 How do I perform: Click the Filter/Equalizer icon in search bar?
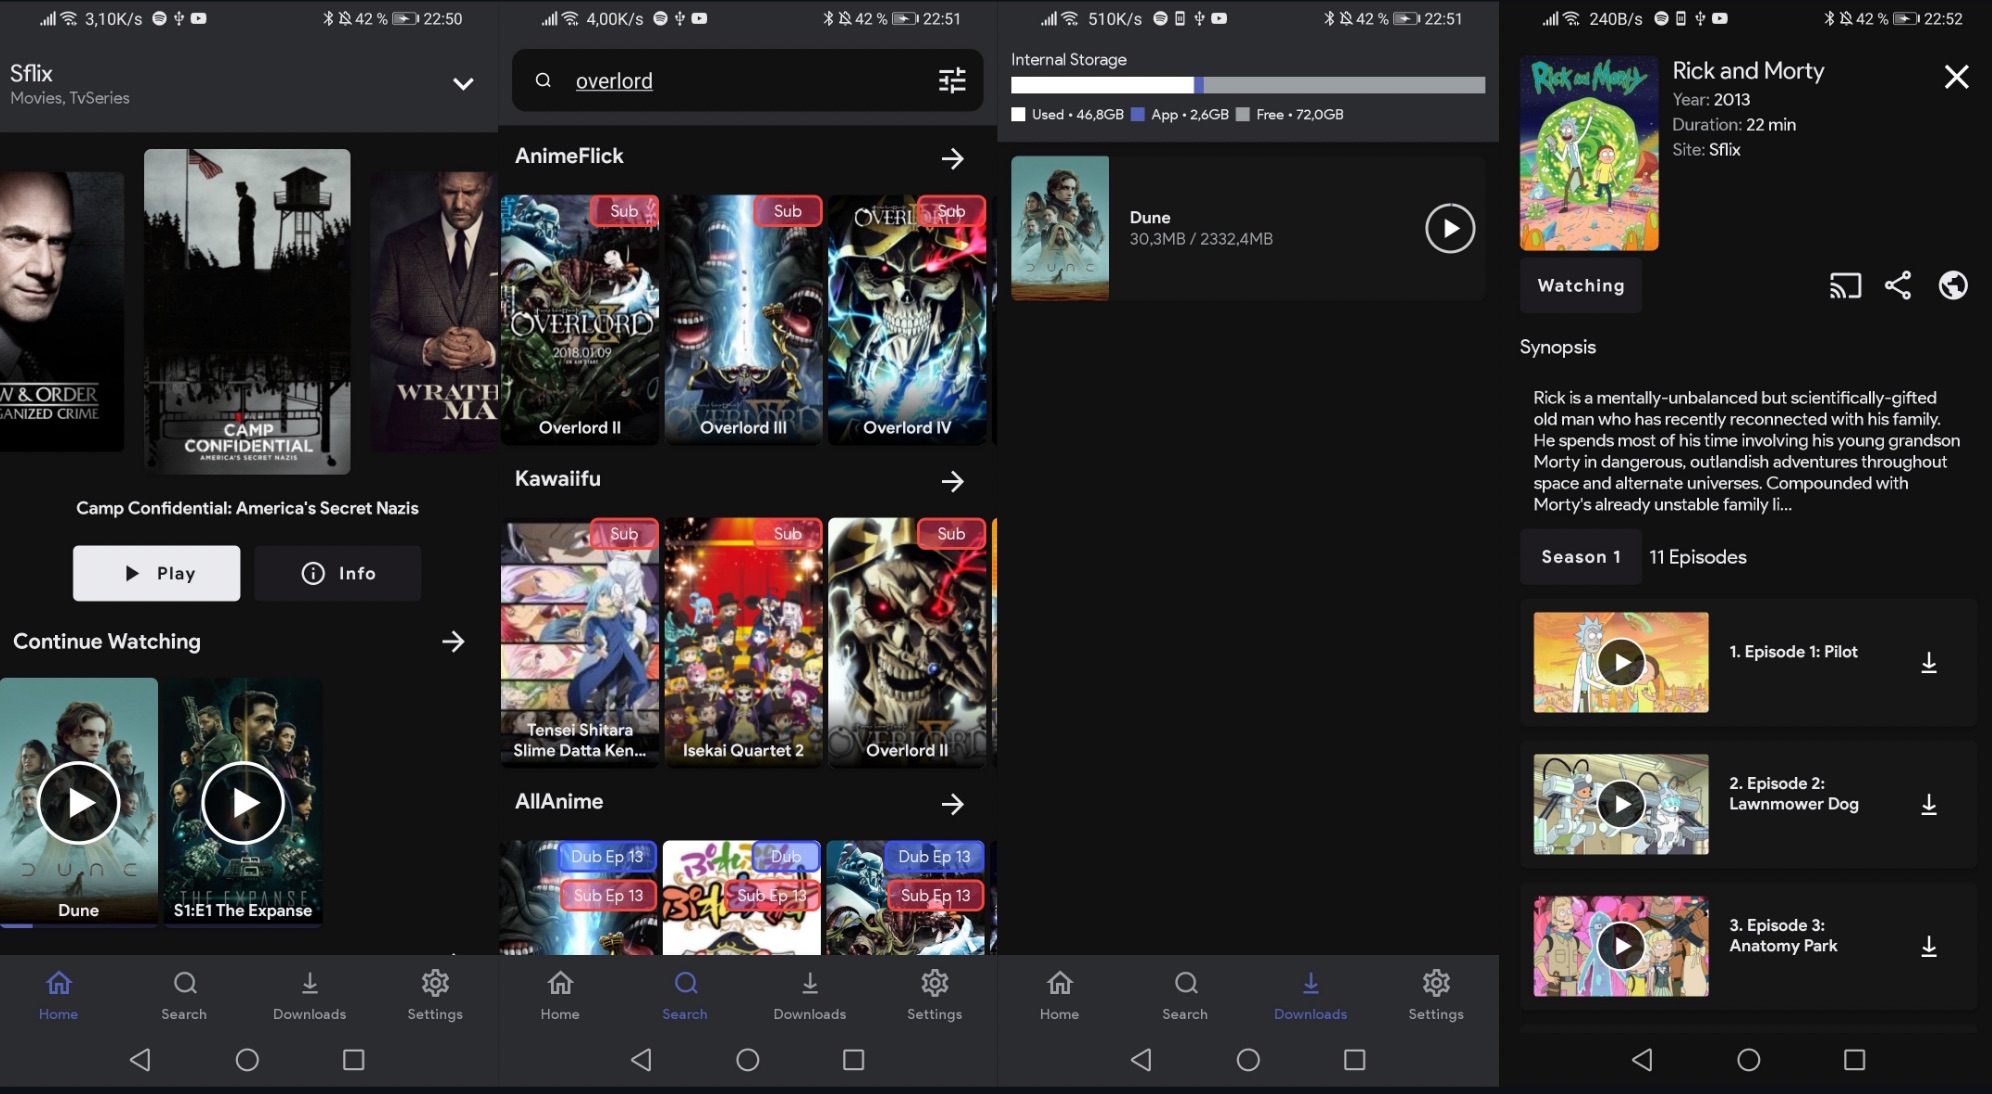[x=952, y=81]
